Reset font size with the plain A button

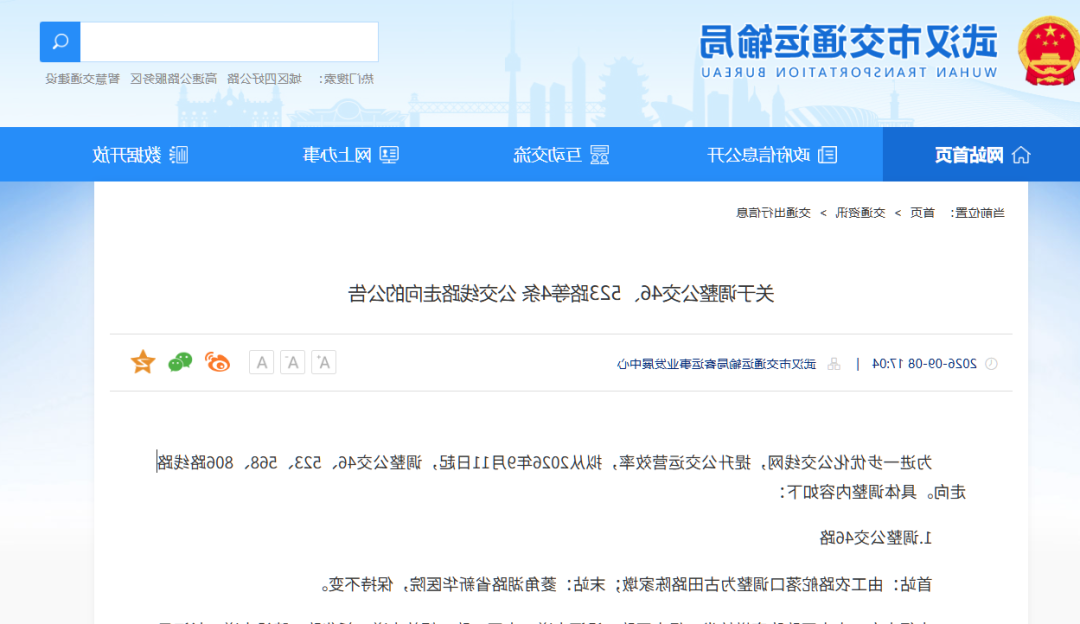click(262, 362)
